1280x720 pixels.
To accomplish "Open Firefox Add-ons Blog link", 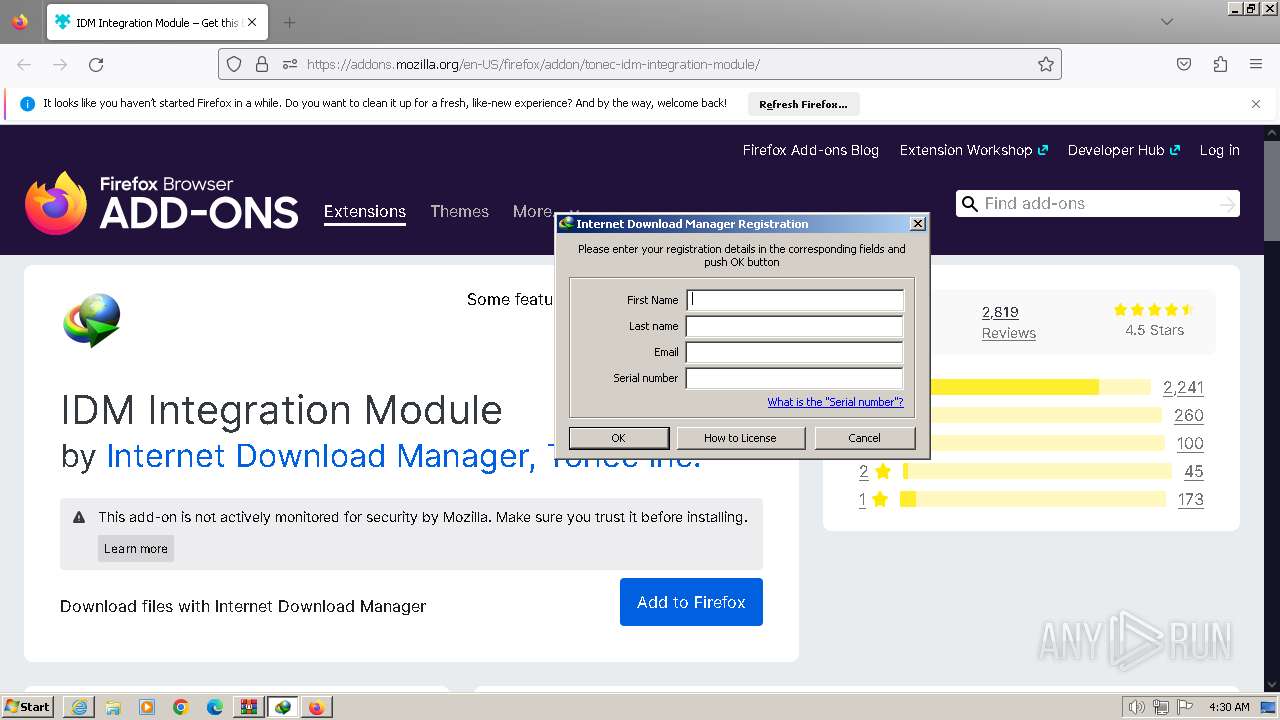I will coord(811,150).
